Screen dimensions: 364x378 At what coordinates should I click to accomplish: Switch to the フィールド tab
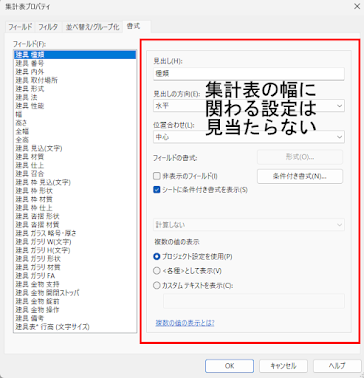[20, 27]
